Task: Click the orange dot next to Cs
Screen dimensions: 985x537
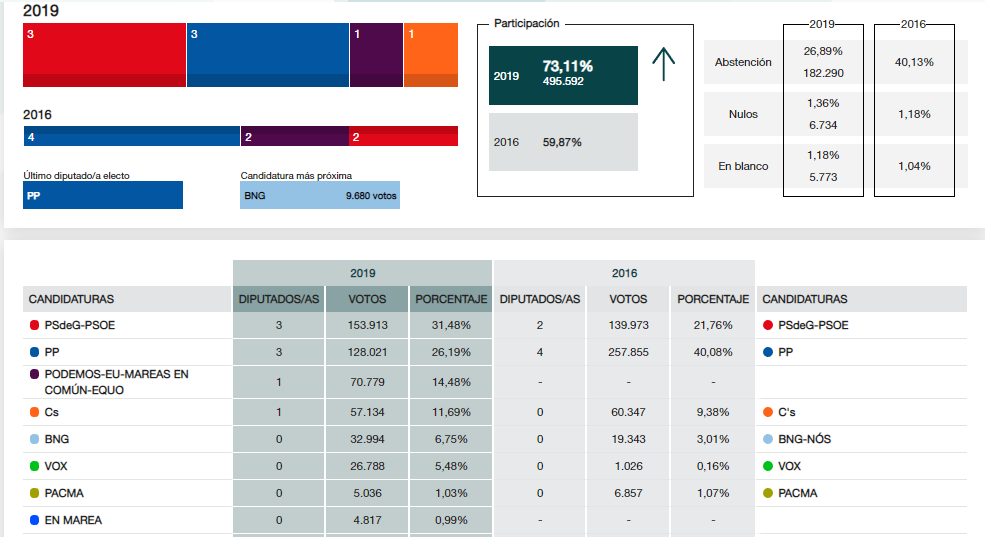Action: click(x=35, y=413)
